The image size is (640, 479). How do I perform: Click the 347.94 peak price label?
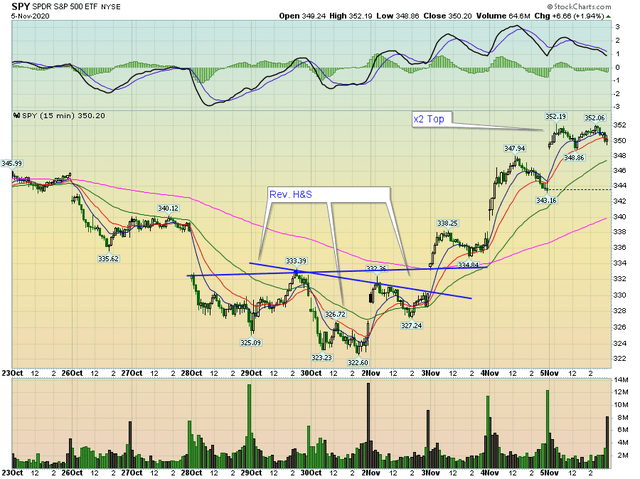(x=514, y=149)
